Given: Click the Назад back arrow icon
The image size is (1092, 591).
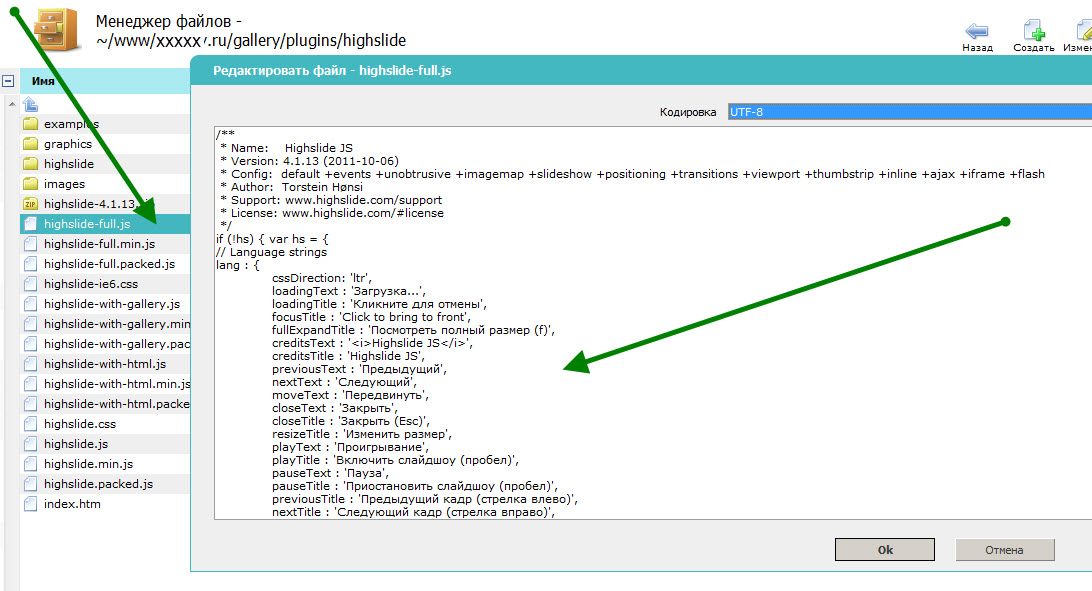Looking at the screenshot, I should pos(977,30).
